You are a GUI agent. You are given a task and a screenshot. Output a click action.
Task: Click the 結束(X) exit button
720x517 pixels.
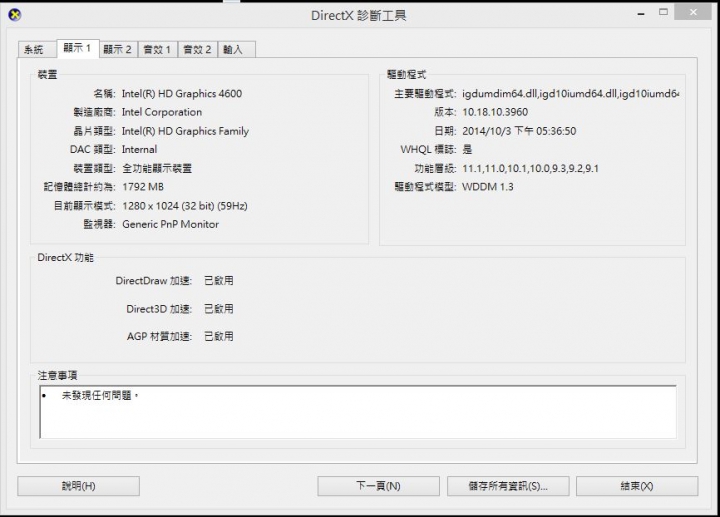point(637,486)
